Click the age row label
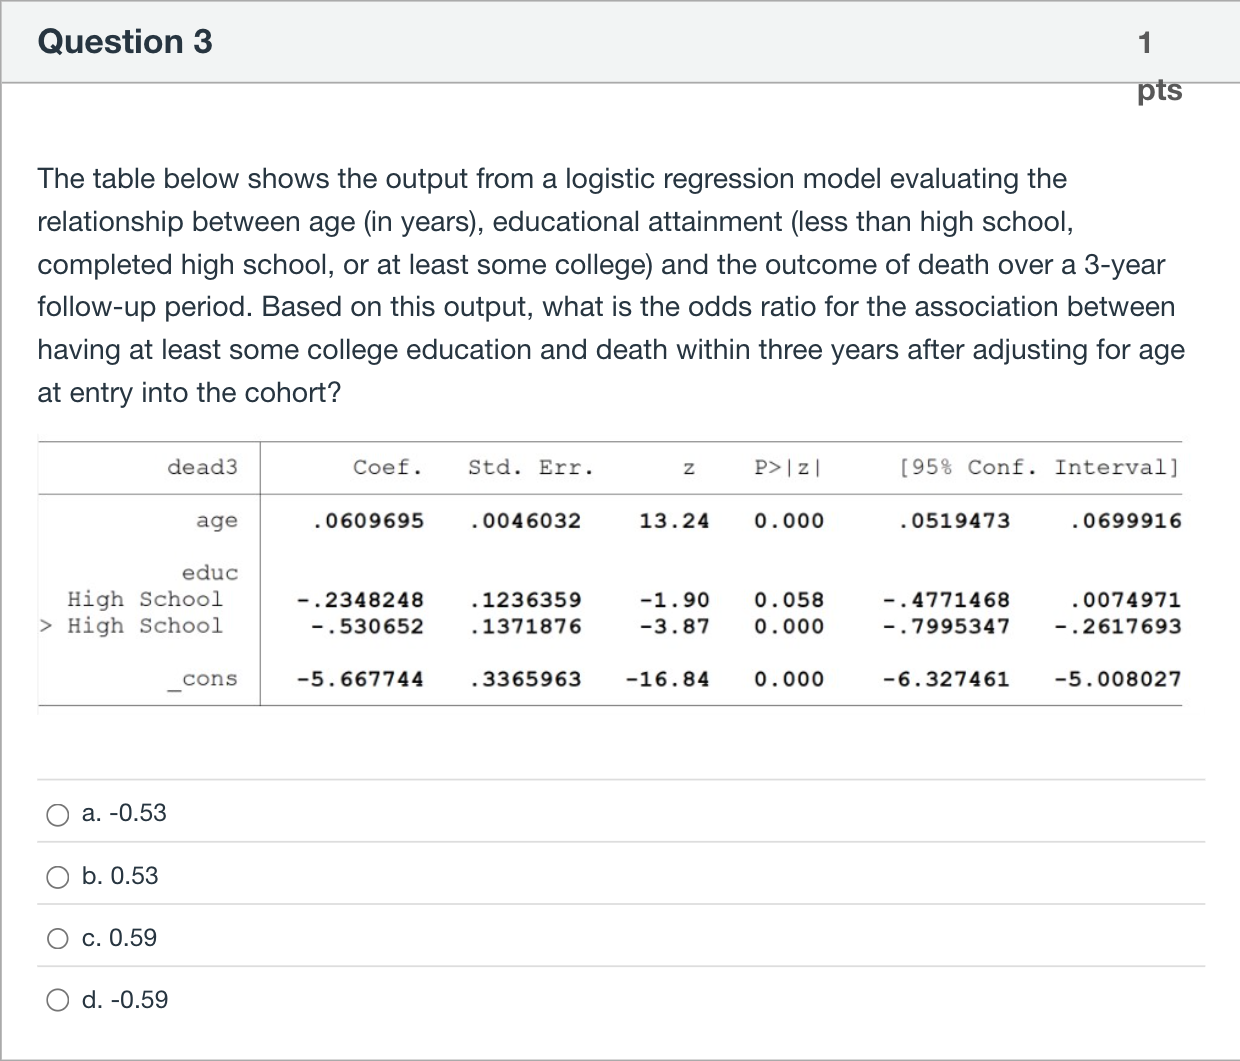The height and width of the screenshot is (1061, 1240). point(217,520)
